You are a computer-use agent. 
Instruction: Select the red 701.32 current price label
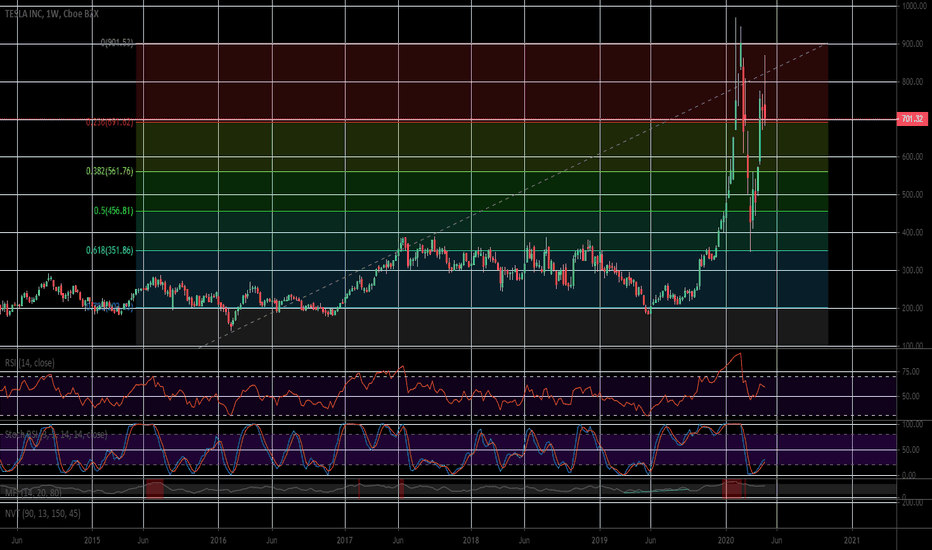click(912, 119)
